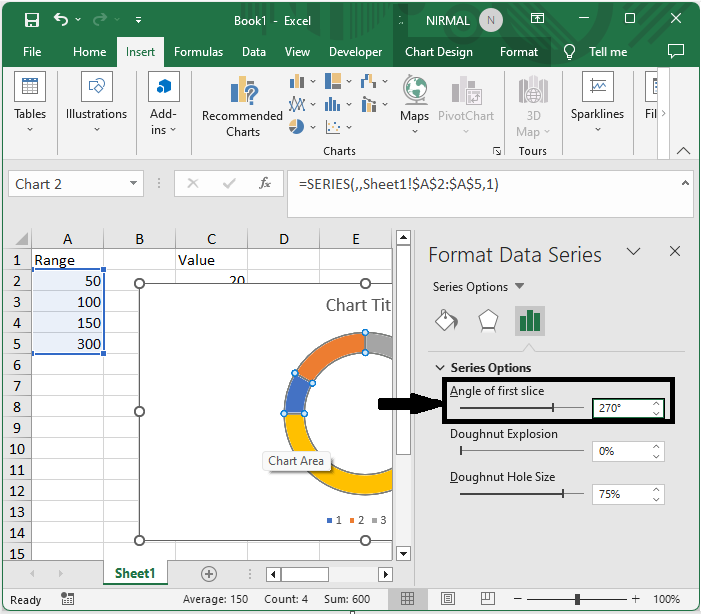The image size is (701, 614).
Task: Customize Quick Access Toolbar dropdown
Action: 139,20
